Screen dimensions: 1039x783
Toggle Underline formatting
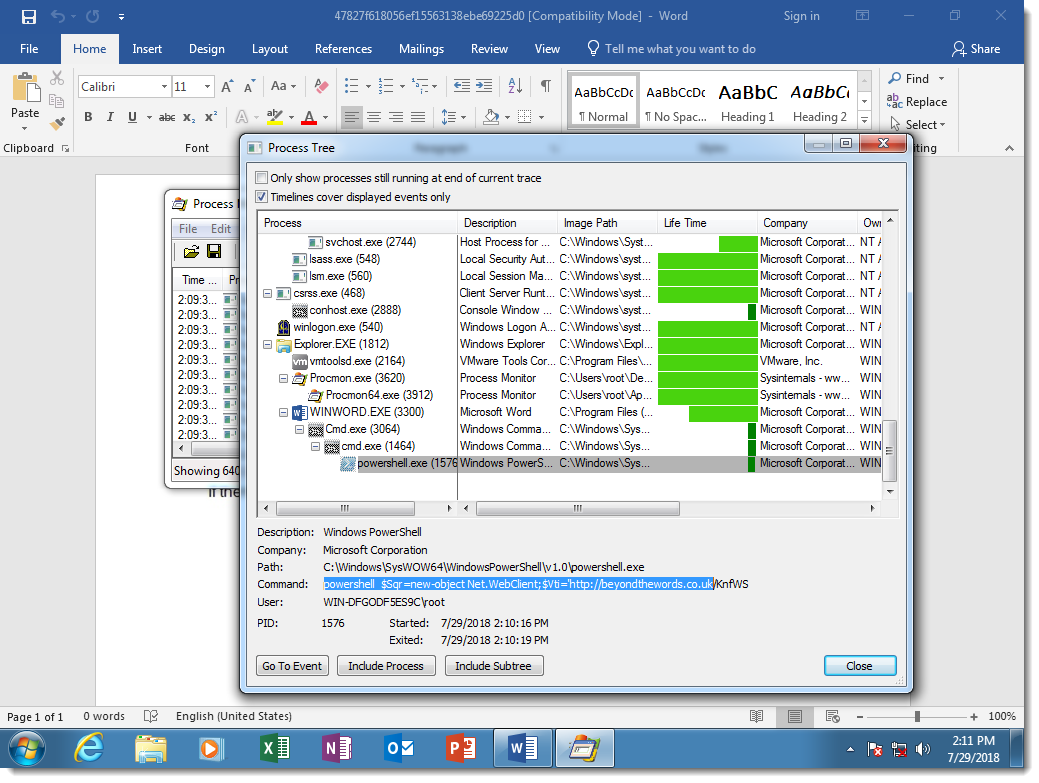coord(132,117)
